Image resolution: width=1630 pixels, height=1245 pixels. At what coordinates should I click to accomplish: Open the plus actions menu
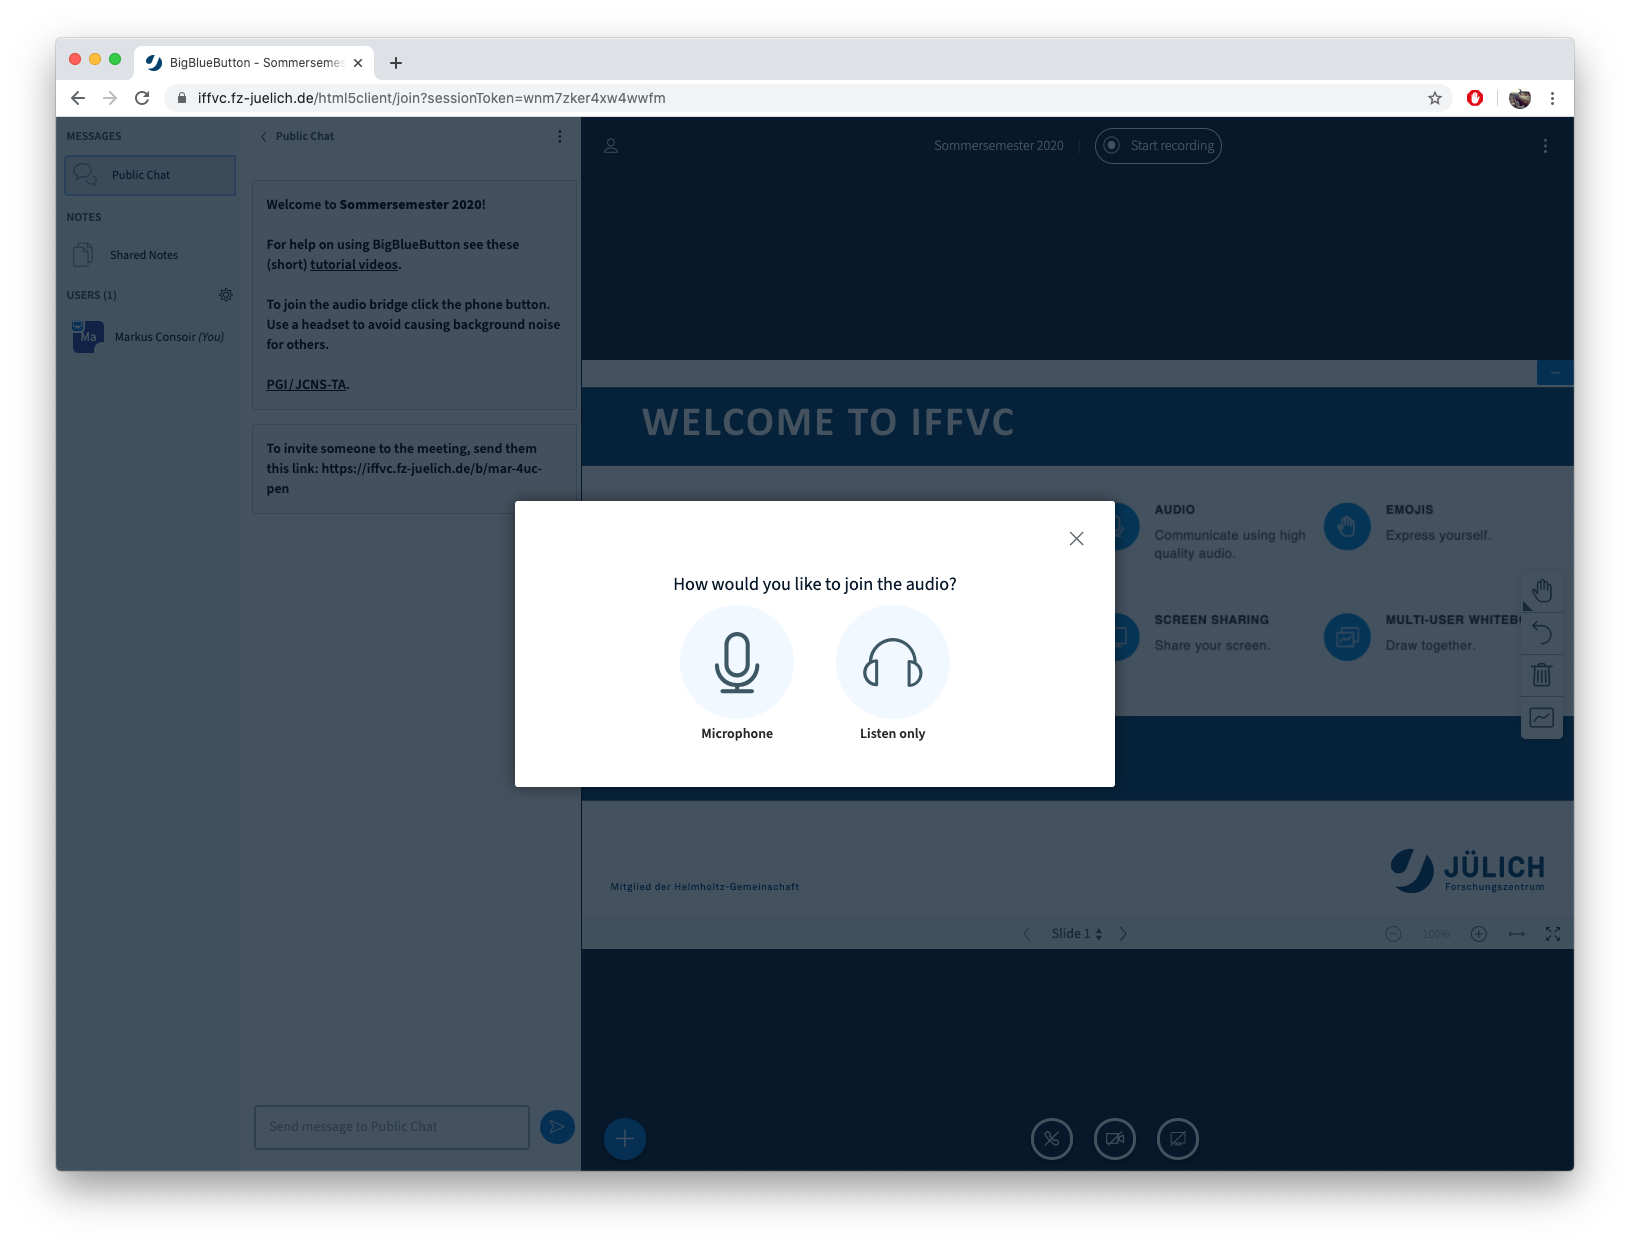pos(625,1139)
